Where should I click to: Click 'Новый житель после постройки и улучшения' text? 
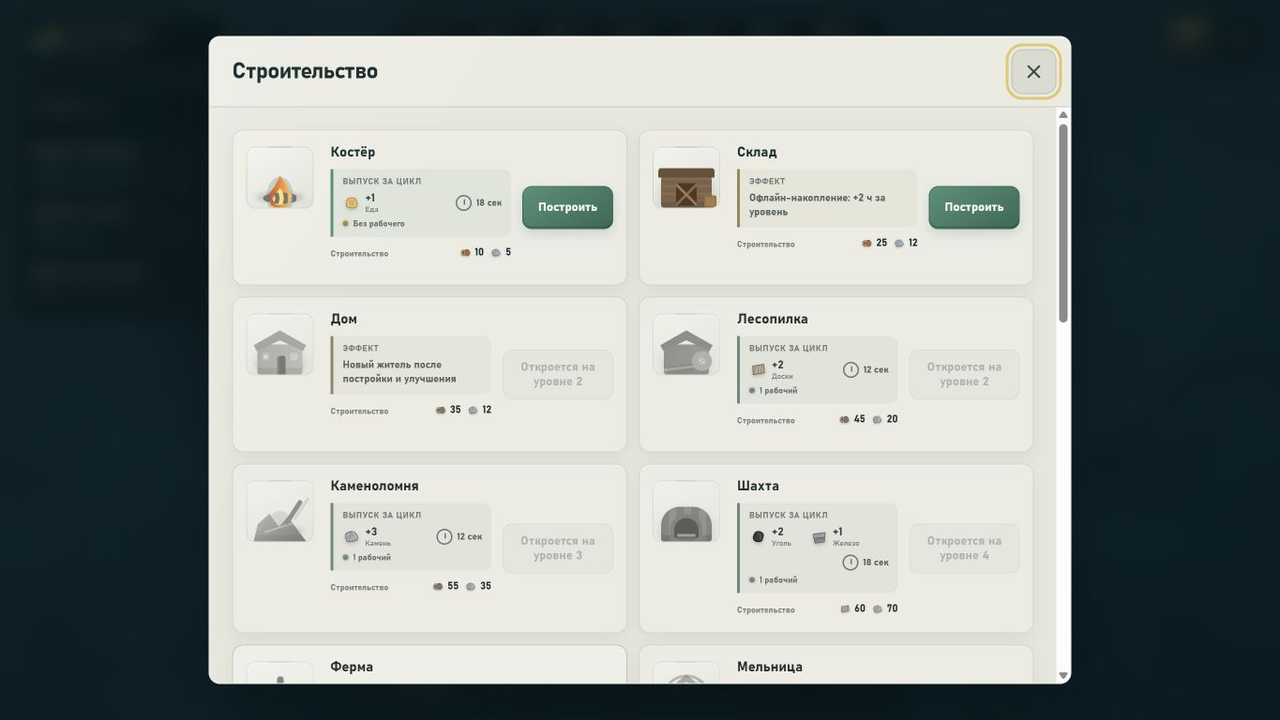click(400, 372)
